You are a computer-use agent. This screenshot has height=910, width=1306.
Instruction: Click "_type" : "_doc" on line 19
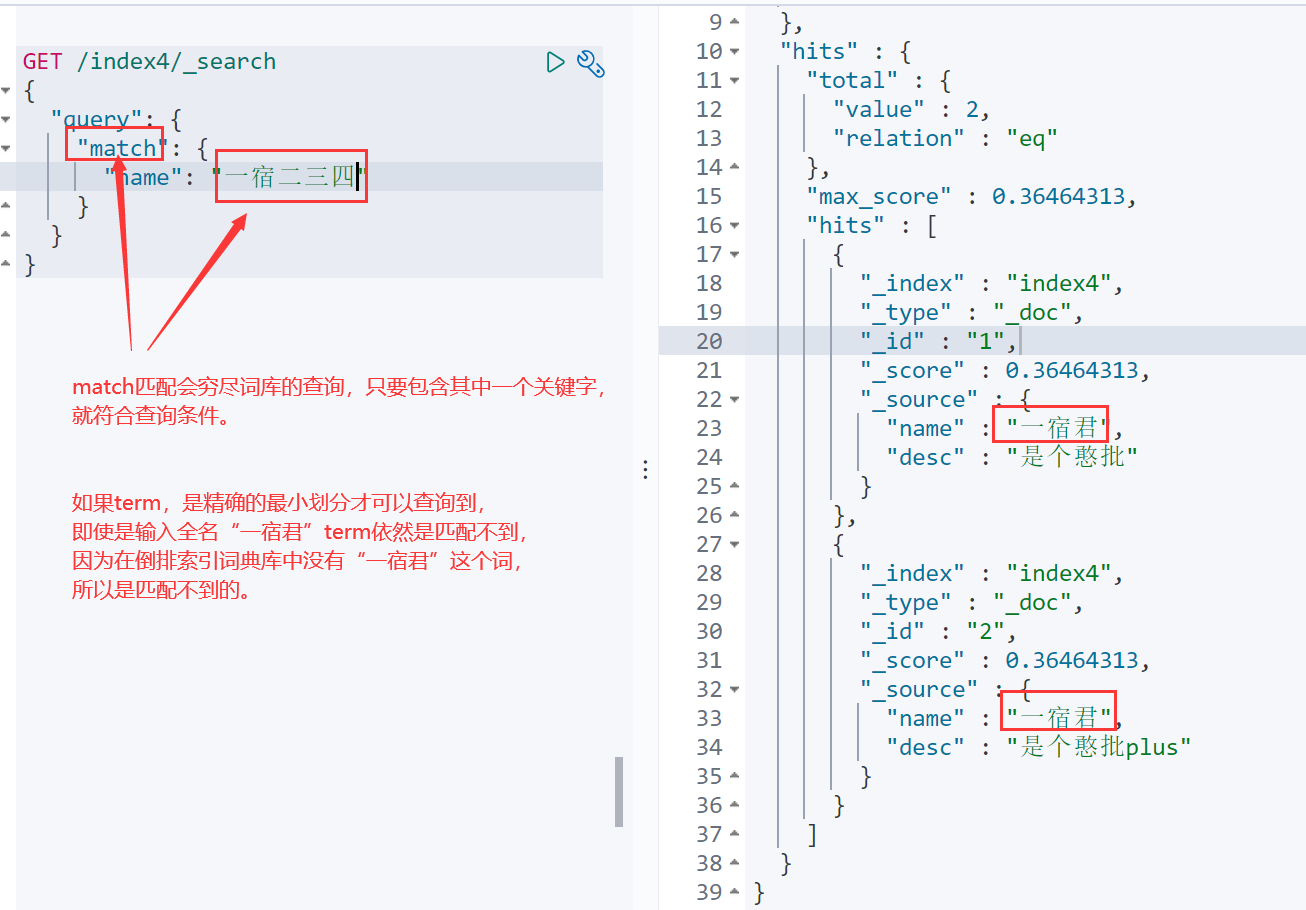(x=972, y=312)
